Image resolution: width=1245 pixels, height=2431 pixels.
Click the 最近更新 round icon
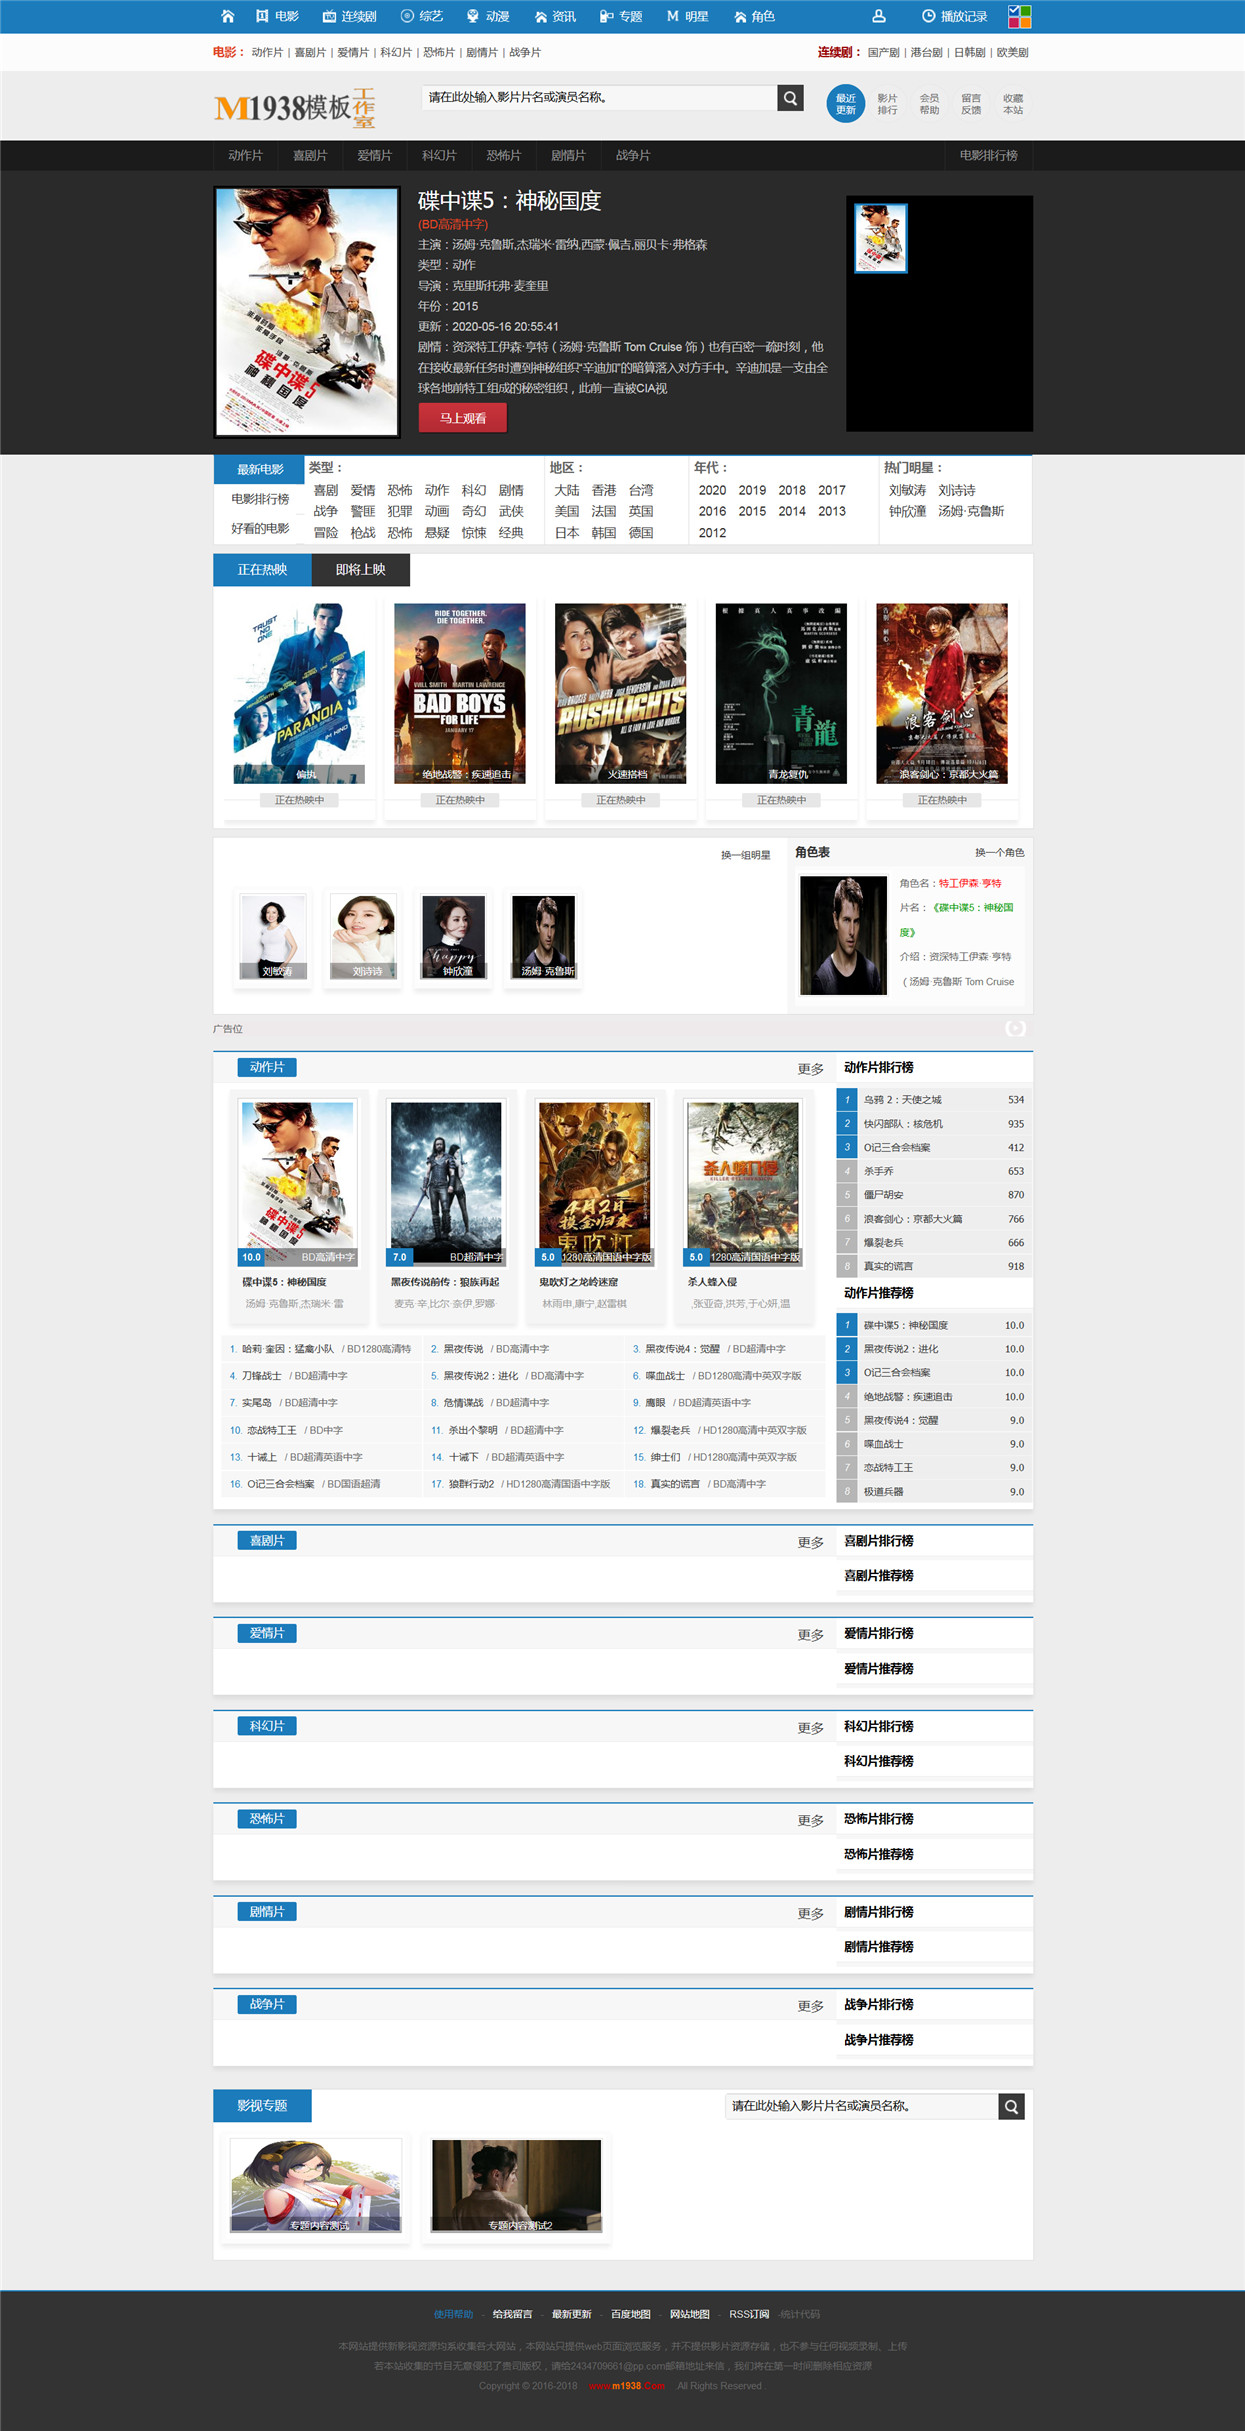click(845, 104)
